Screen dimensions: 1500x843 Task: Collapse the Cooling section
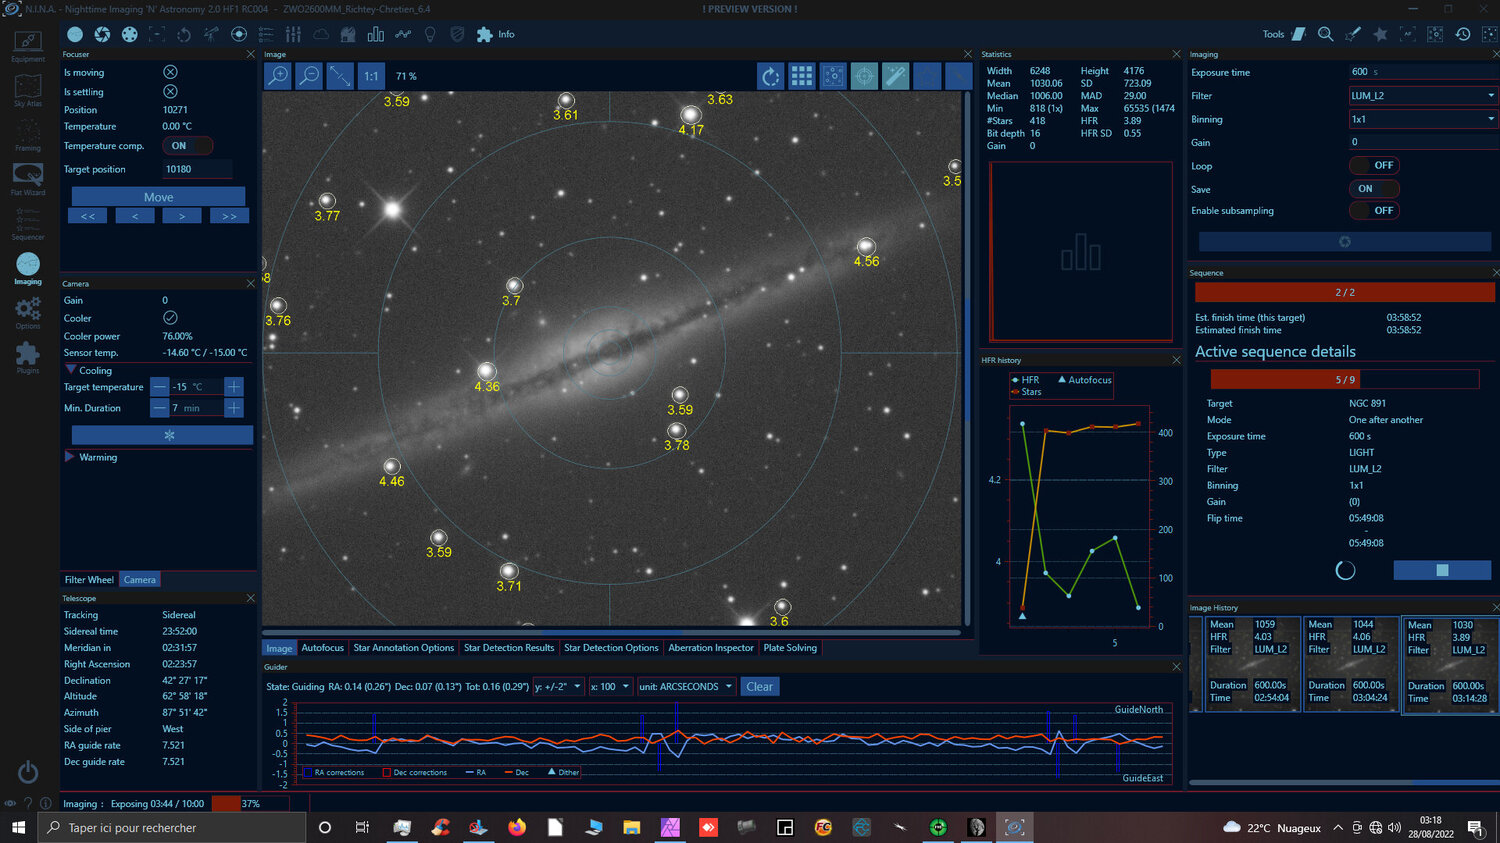[x=88, y=370]
